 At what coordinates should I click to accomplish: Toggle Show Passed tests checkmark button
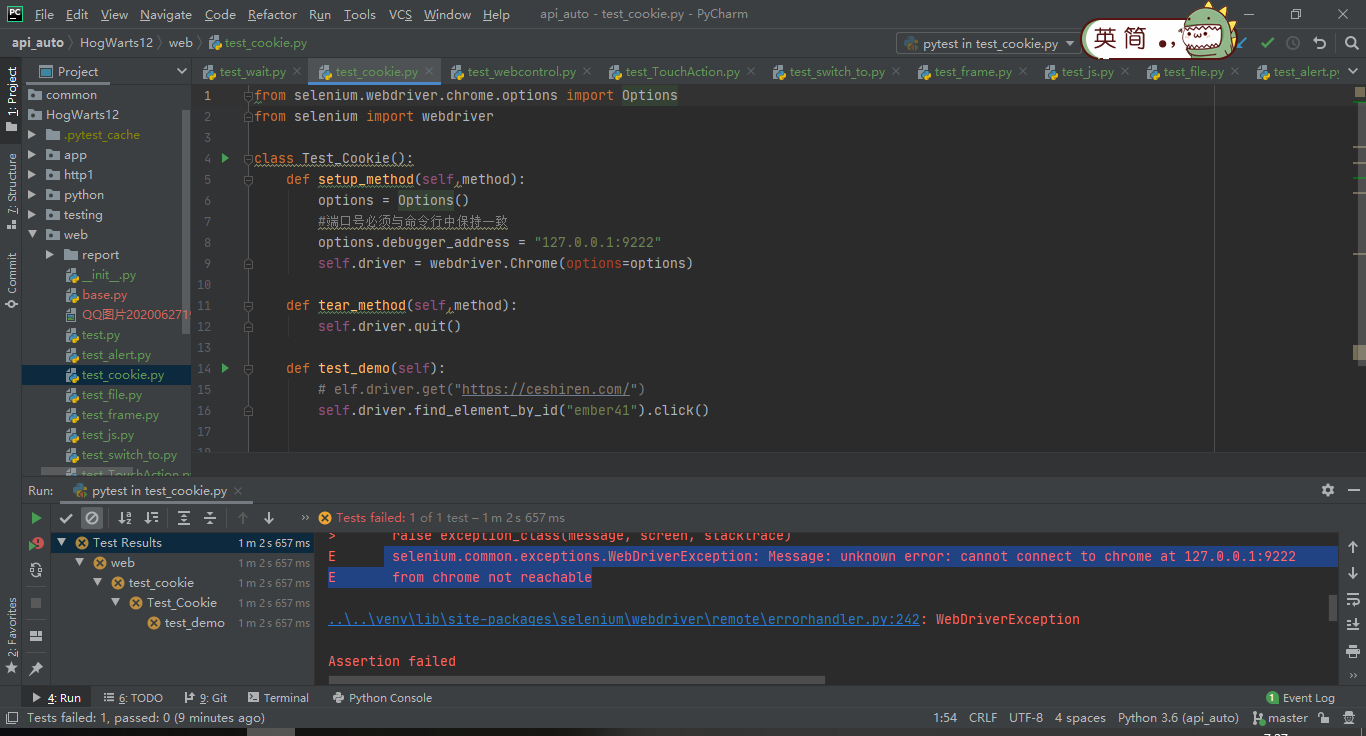pyautogui.click(x=66, y=518)
